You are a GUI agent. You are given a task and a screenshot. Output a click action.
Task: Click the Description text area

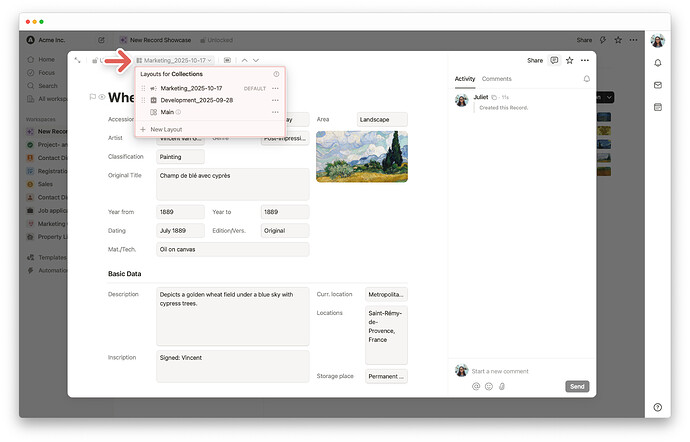(x=232, y=317)
